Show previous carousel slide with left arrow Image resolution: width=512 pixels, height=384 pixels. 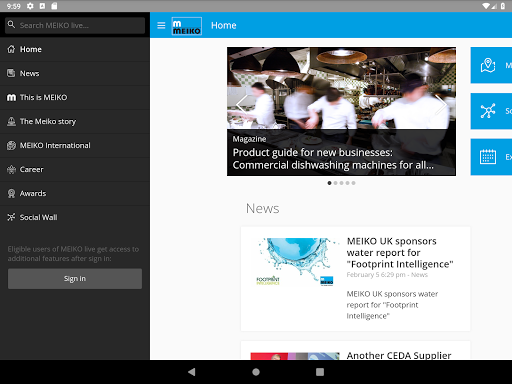(x=242, y=104)
